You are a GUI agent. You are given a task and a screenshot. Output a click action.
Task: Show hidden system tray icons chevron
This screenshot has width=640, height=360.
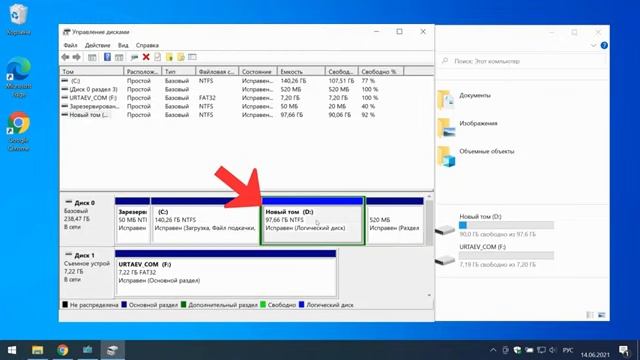[493, 350]
